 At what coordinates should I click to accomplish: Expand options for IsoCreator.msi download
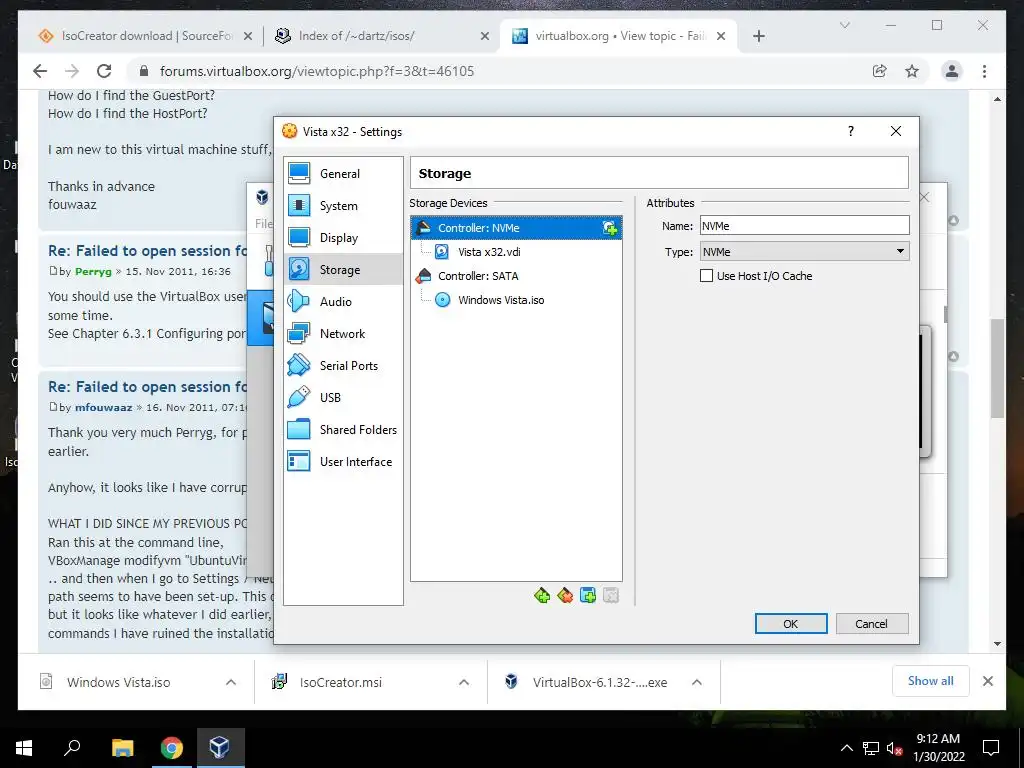pyautogui.click(x=464, y=682)
